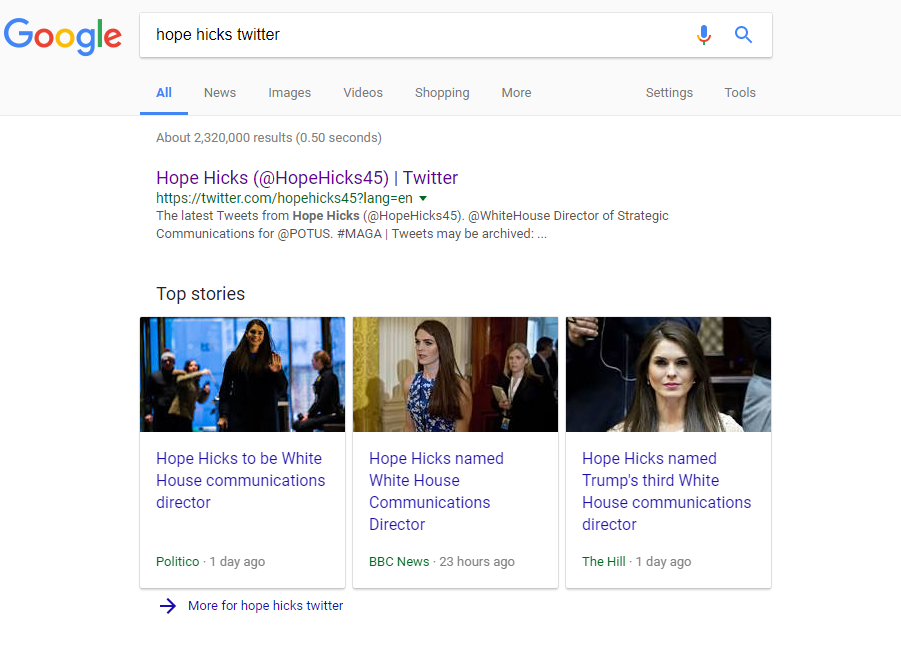The image size is (901, 649).
Task: Switch to the Images tab
Action: click(290, 93)
